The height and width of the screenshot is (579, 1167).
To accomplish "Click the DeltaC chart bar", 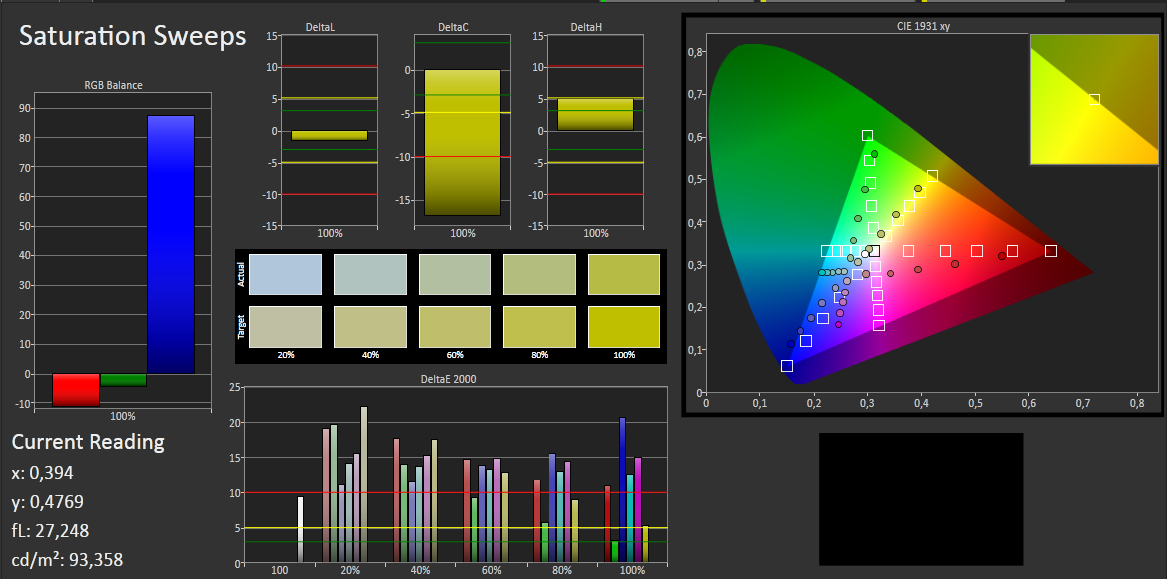I will point(462,143).
